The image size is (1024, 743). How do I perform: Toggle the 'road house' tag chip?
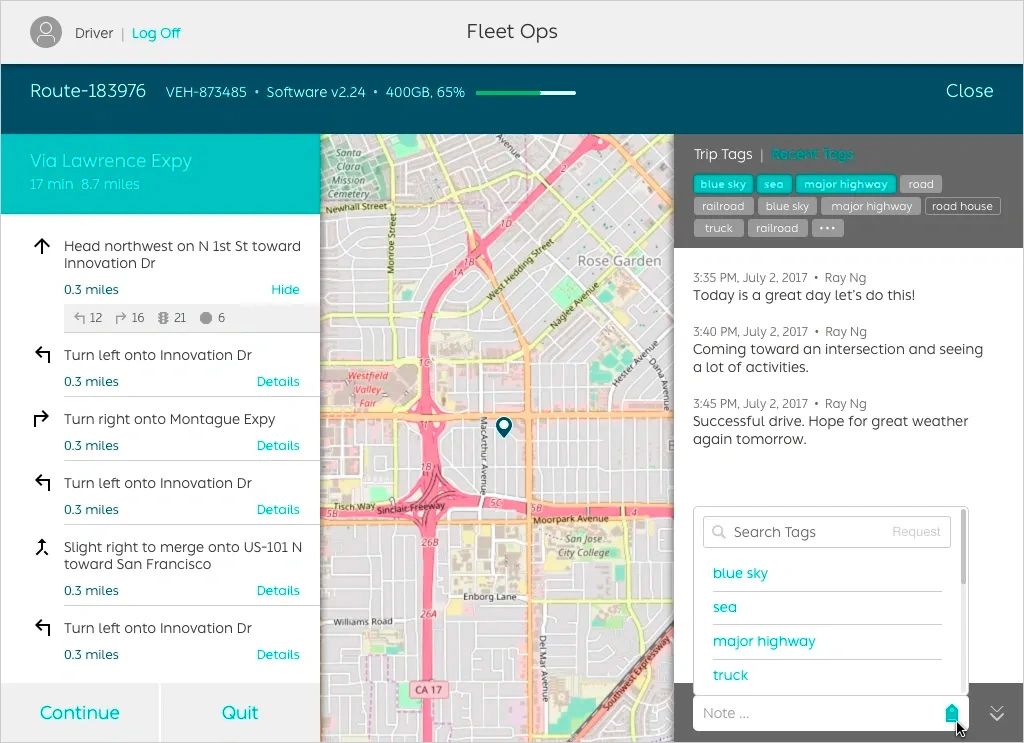tap(961, 206)
